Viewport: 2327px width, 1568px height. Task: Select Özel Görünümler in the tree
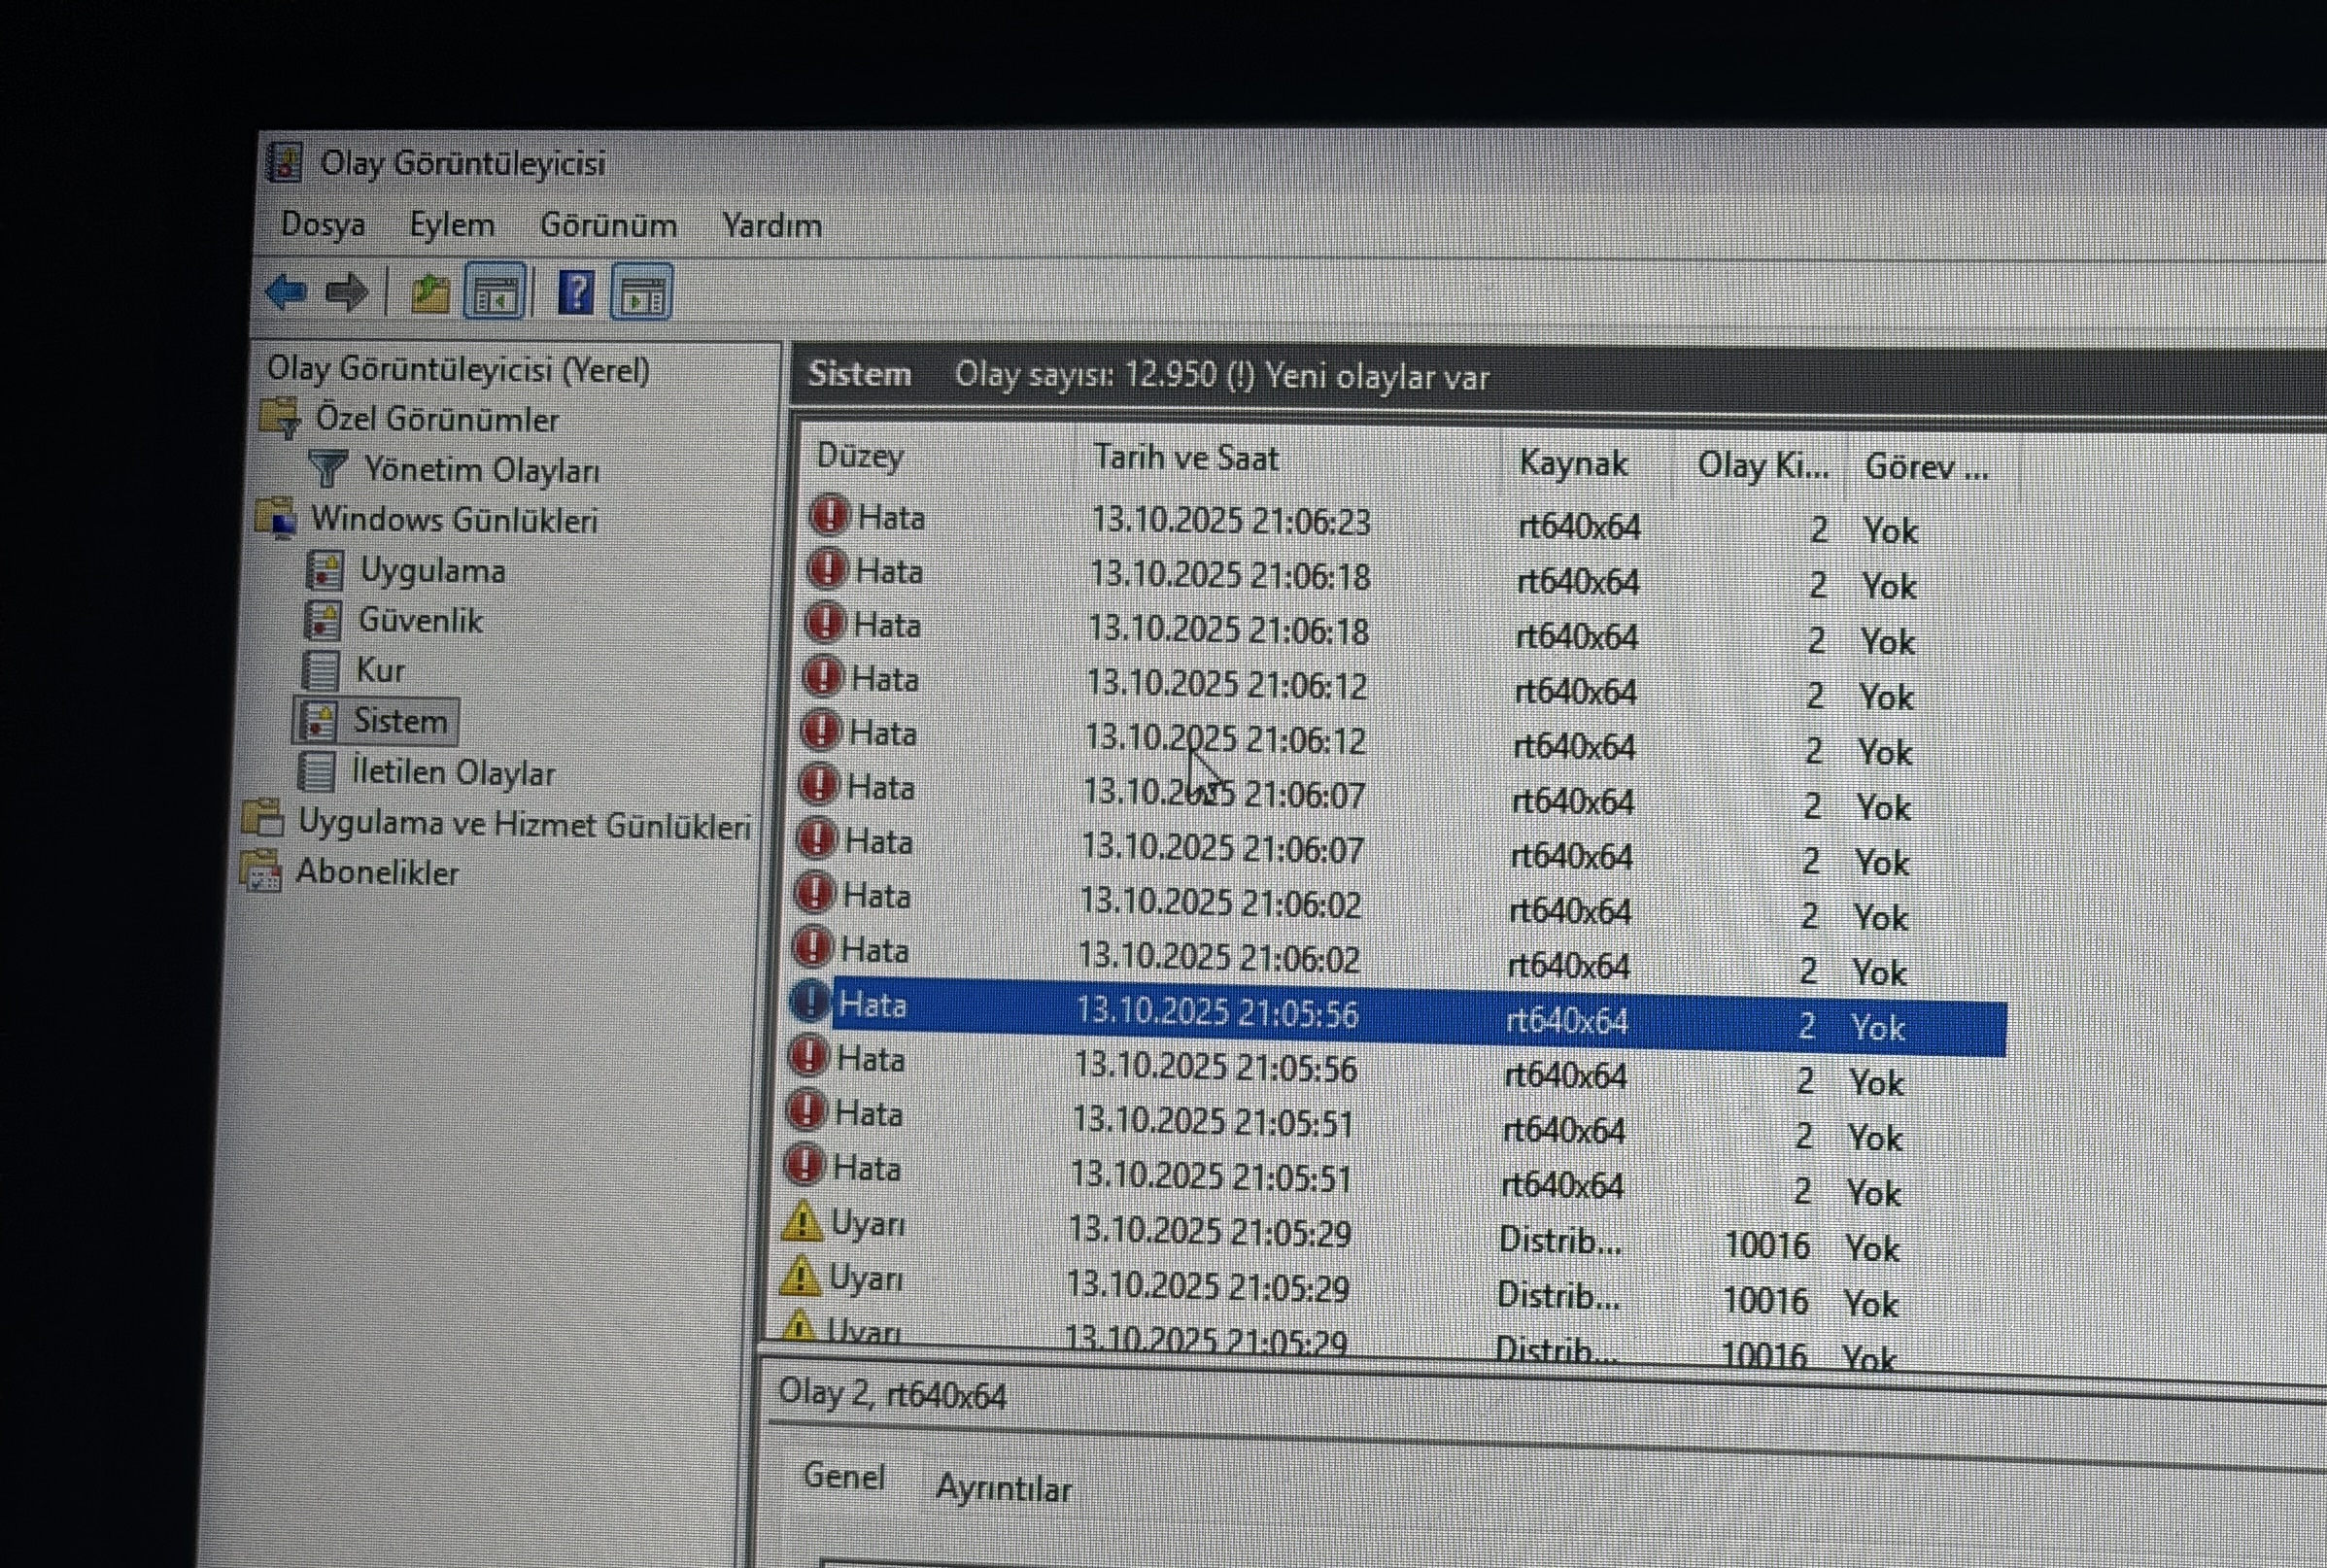(437, 420)
